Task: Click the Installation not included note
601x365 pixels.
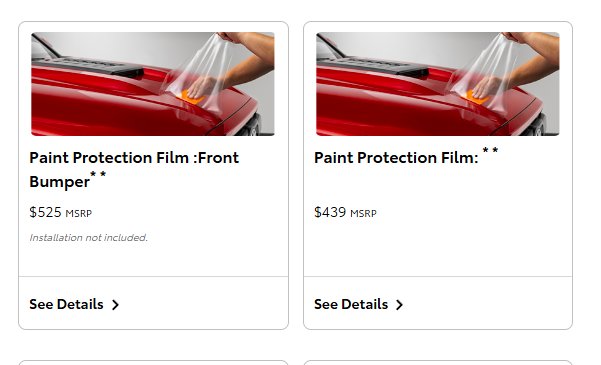Action: 89,238
